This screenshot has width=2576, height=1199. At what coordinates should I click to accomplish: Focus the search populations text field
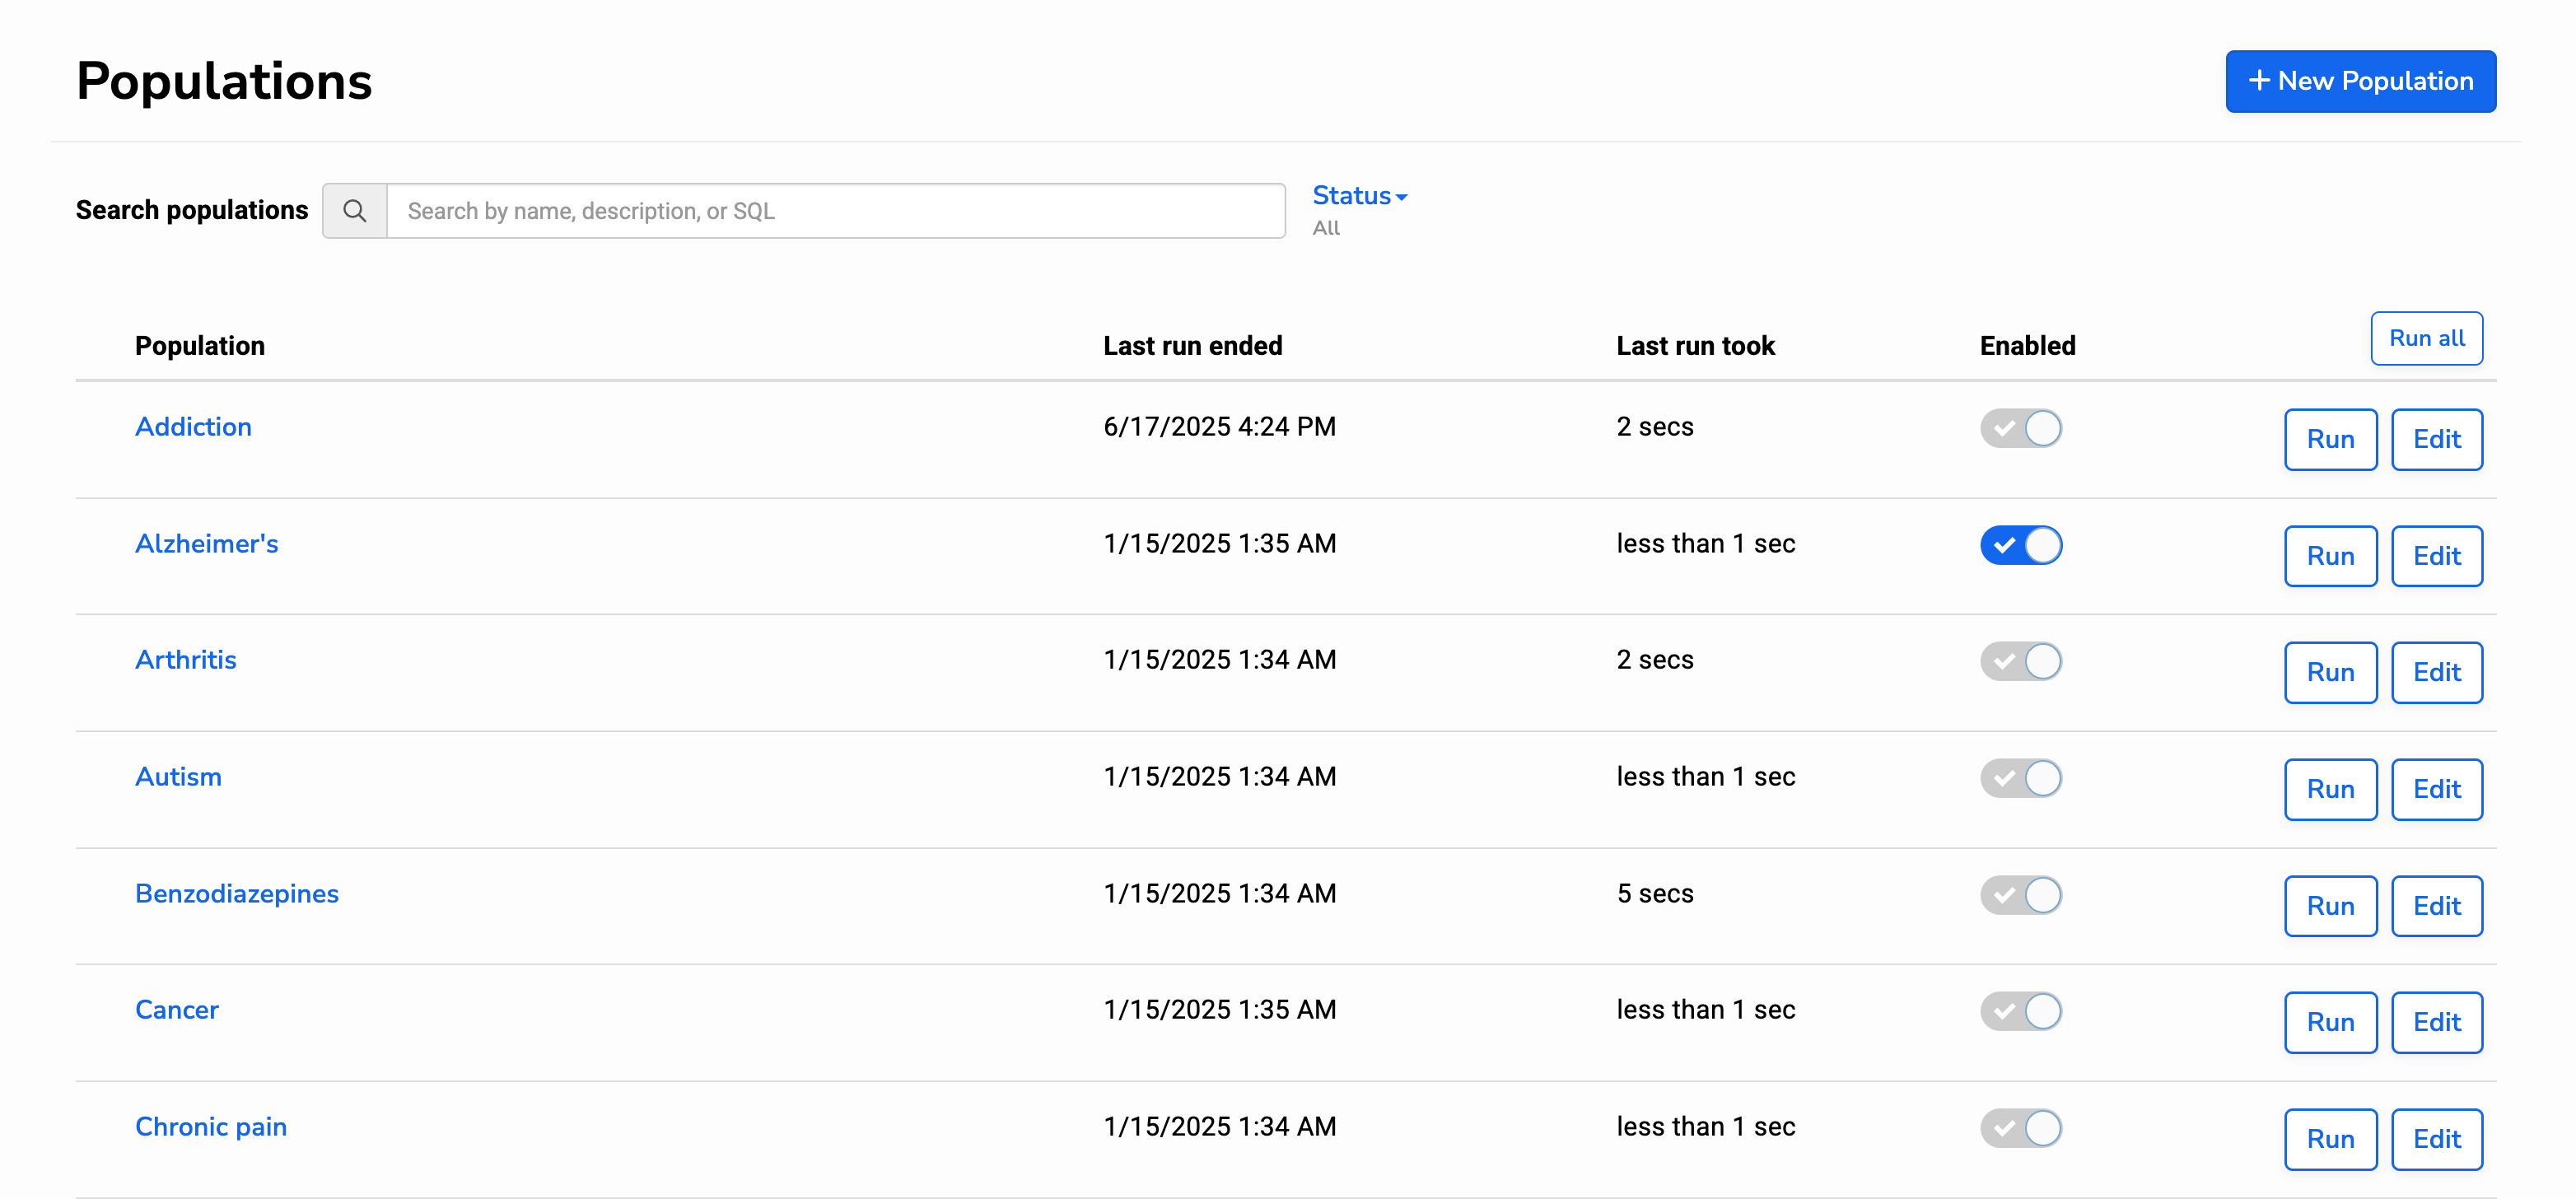point(835,211)
